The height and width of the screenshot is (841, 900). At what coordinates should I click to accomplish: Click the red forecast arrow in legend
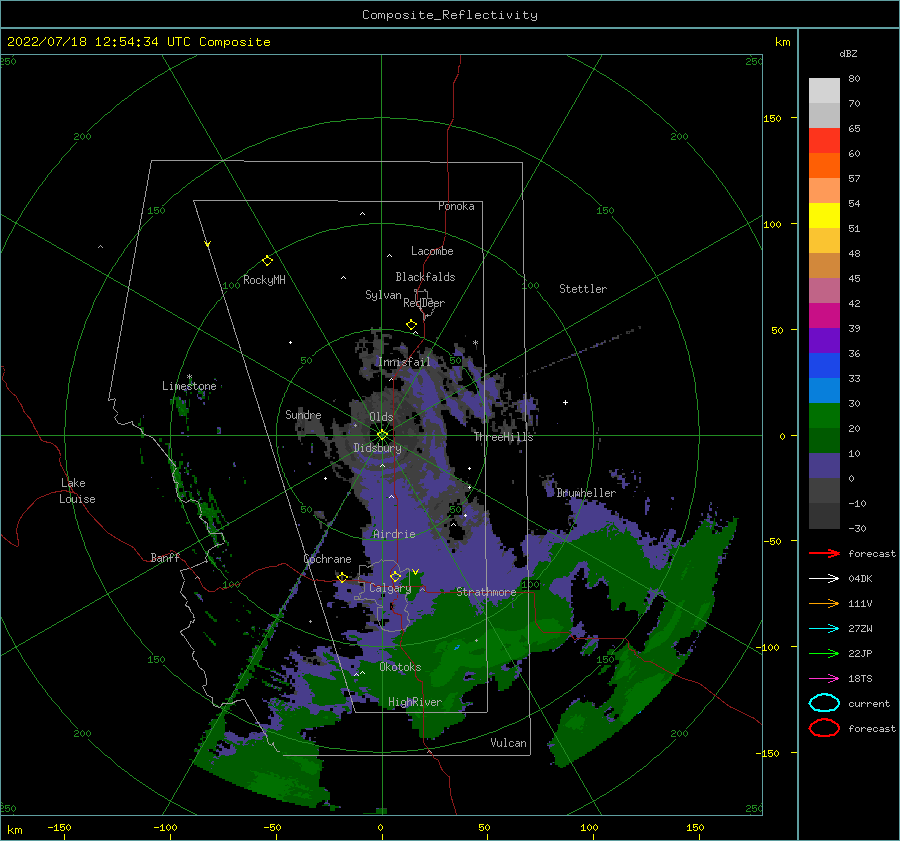click(x=824, y=553)
